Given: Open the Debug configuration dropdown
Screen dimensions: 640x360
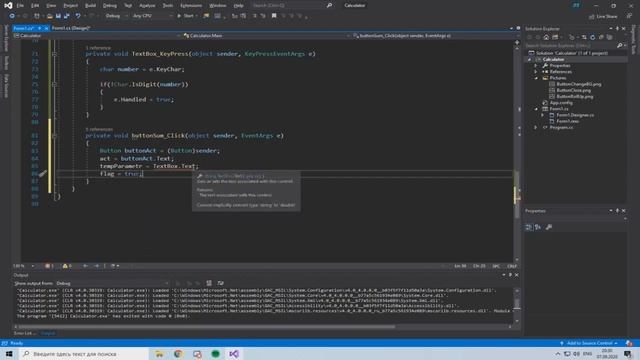Looking at the screenshot, I should (x=116, y=16).
